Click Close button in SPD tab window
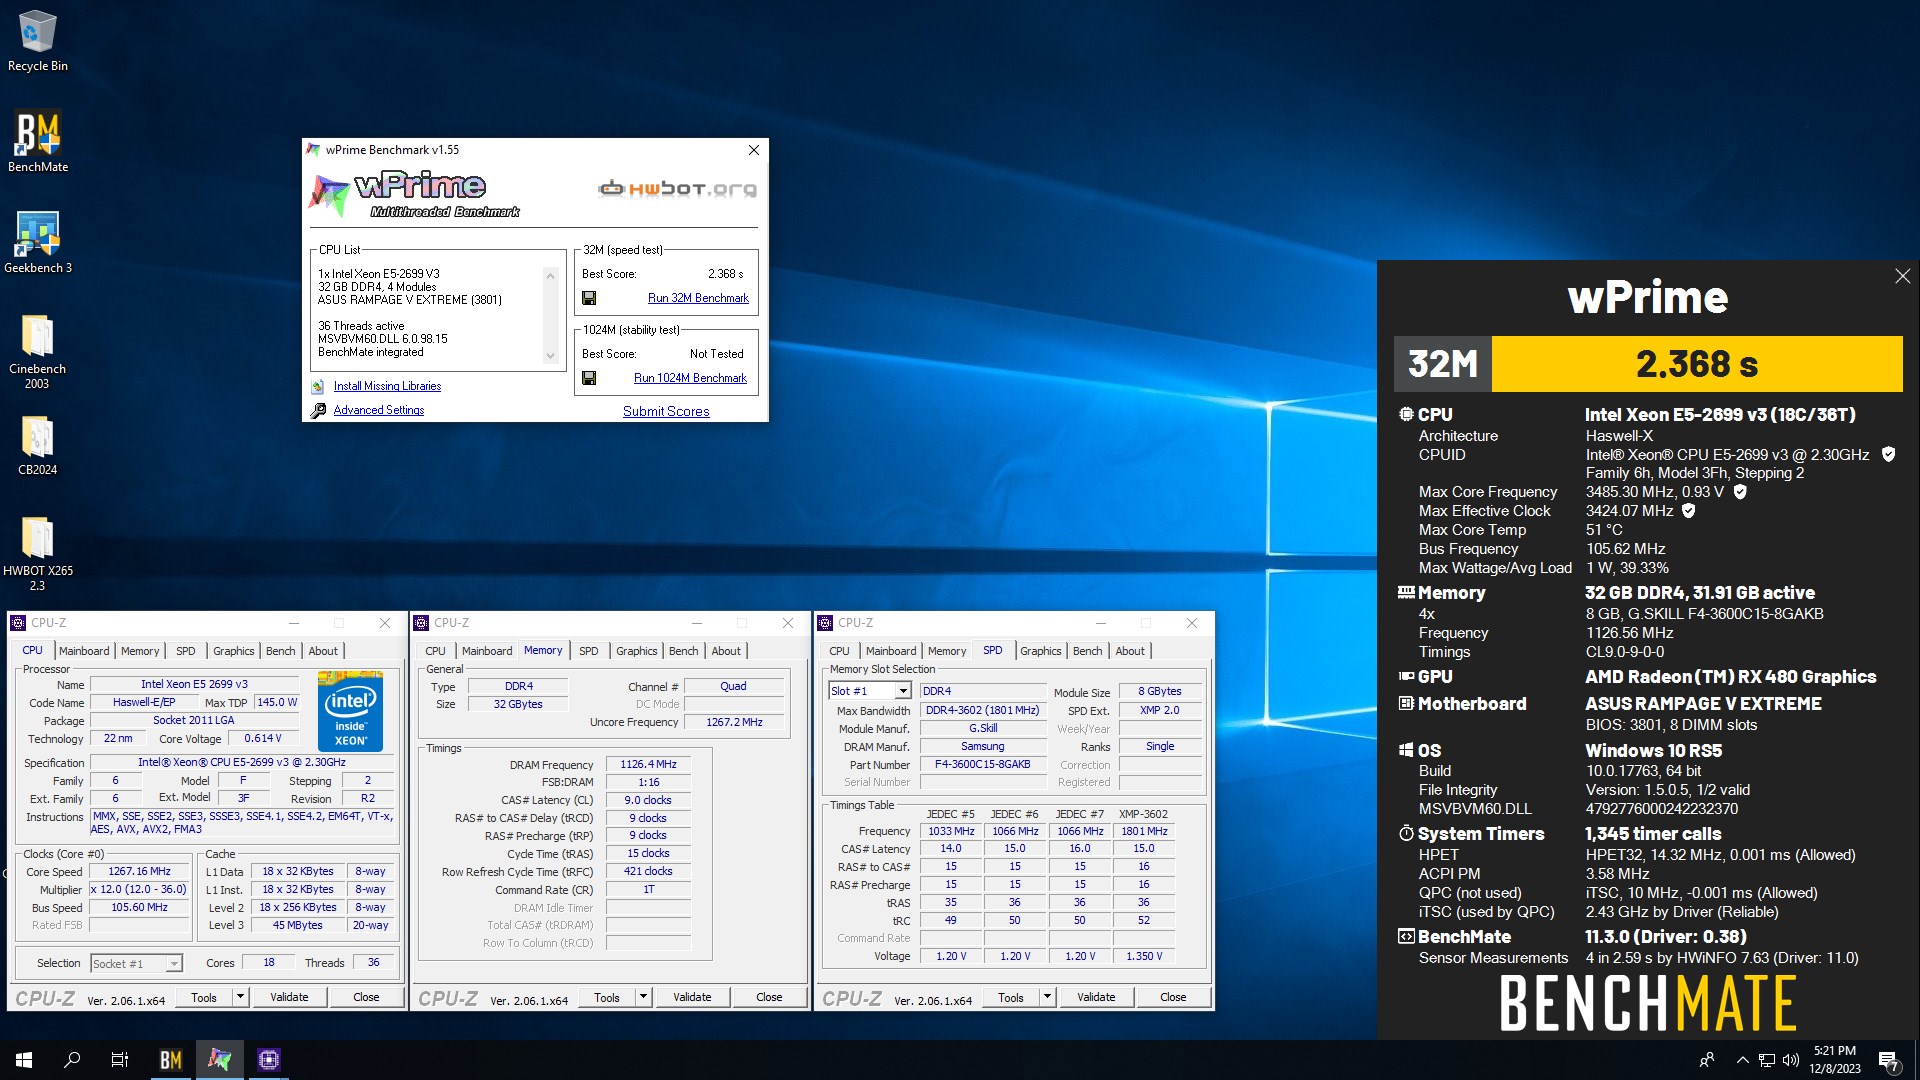The height and width of the screenshot is (1080, 1920). click(x=1173, y=997)
